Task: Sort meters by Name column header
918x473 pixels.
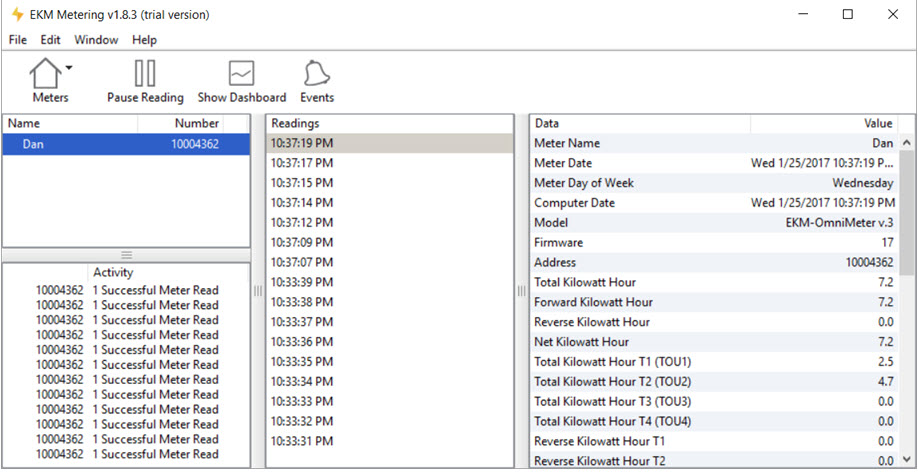Action: click(70, 124)
